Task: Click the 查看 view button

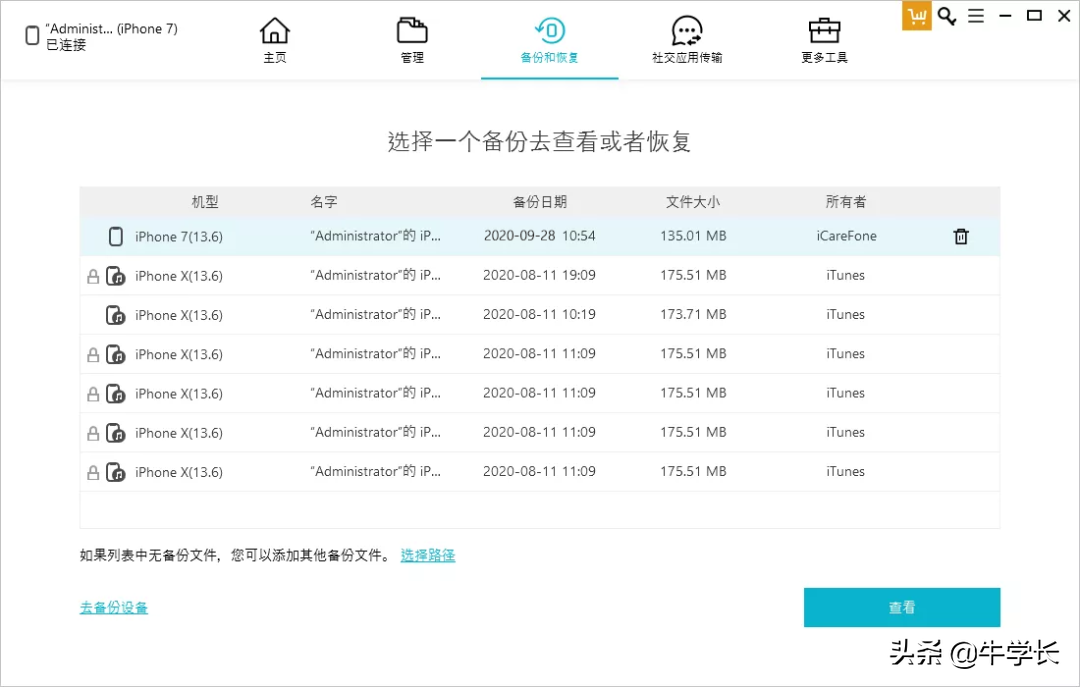Action: [x=901, y=607]
